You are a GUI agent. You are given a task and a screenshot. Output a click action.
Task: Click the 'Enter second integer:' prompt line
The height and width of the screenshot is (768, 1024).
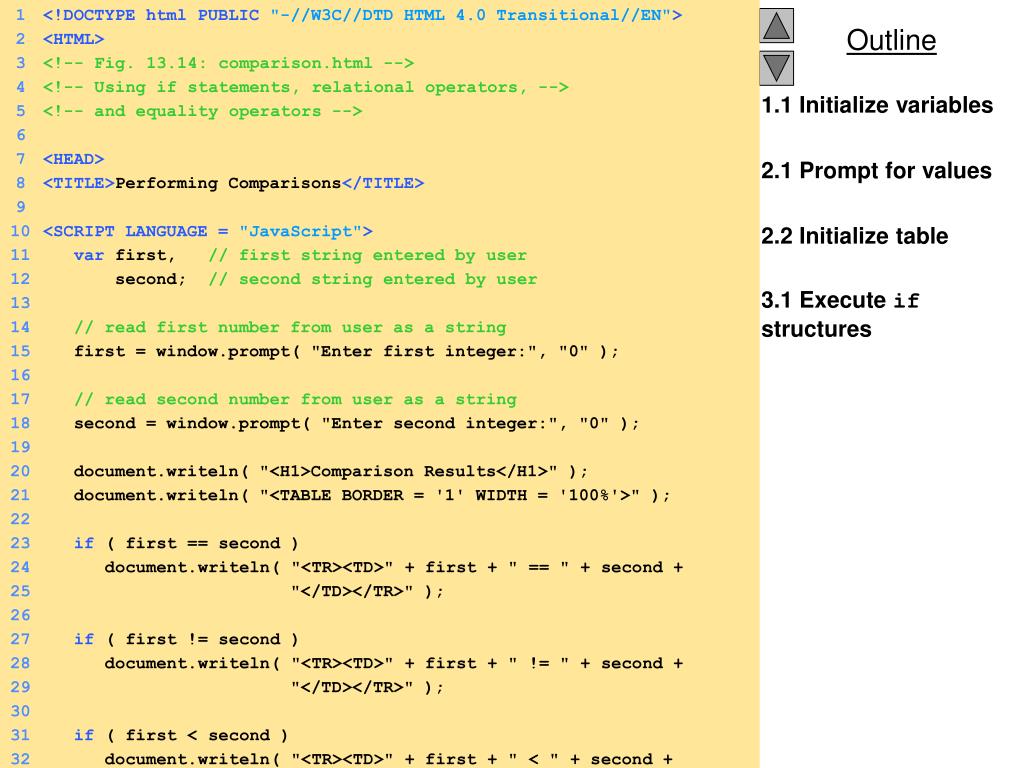tap(357, 423)
